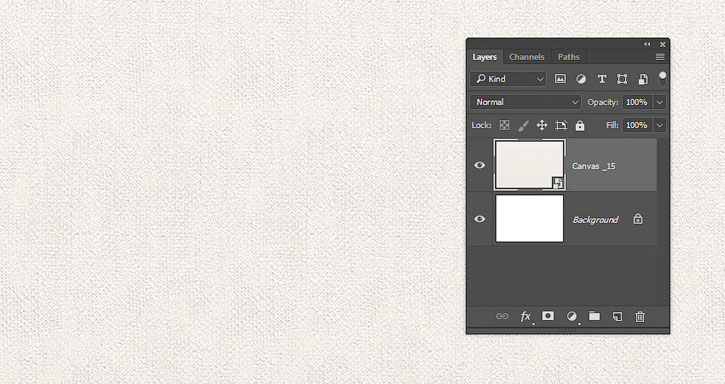Hide the Canvas _15 layer

click(479, 165)
